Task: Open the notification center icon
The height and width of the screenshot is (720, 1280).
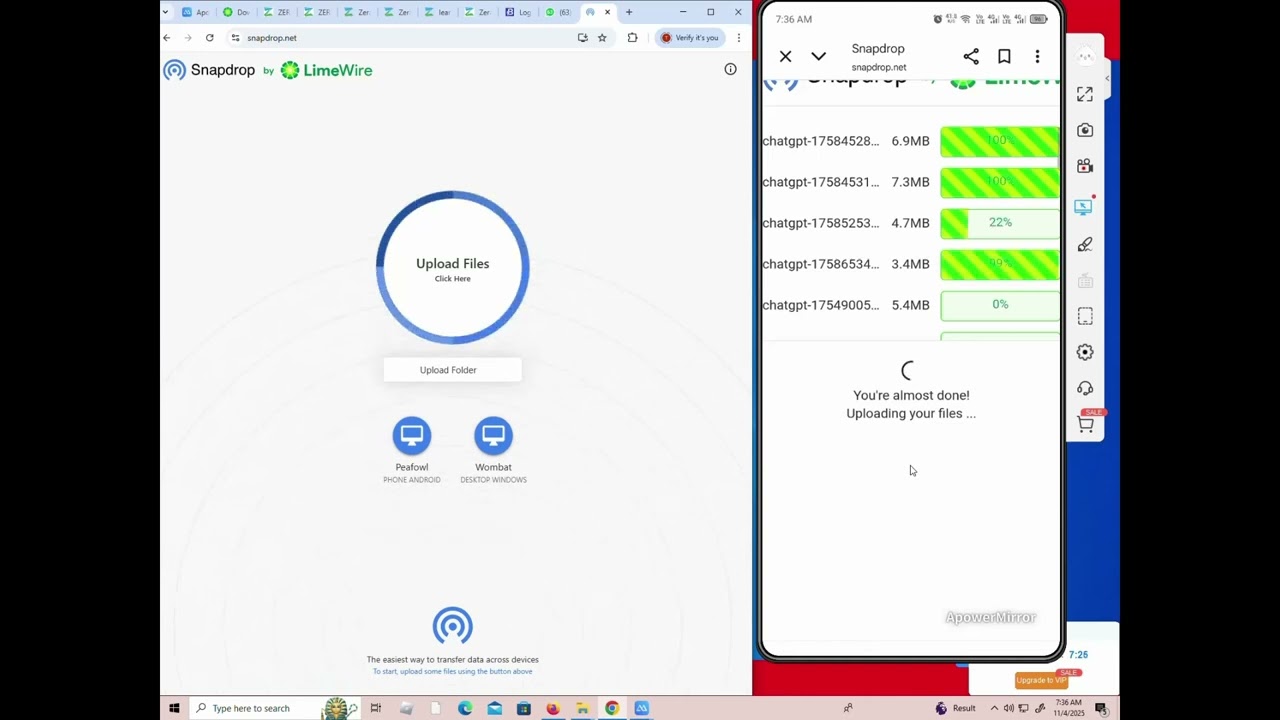Action: point(1101,708)
